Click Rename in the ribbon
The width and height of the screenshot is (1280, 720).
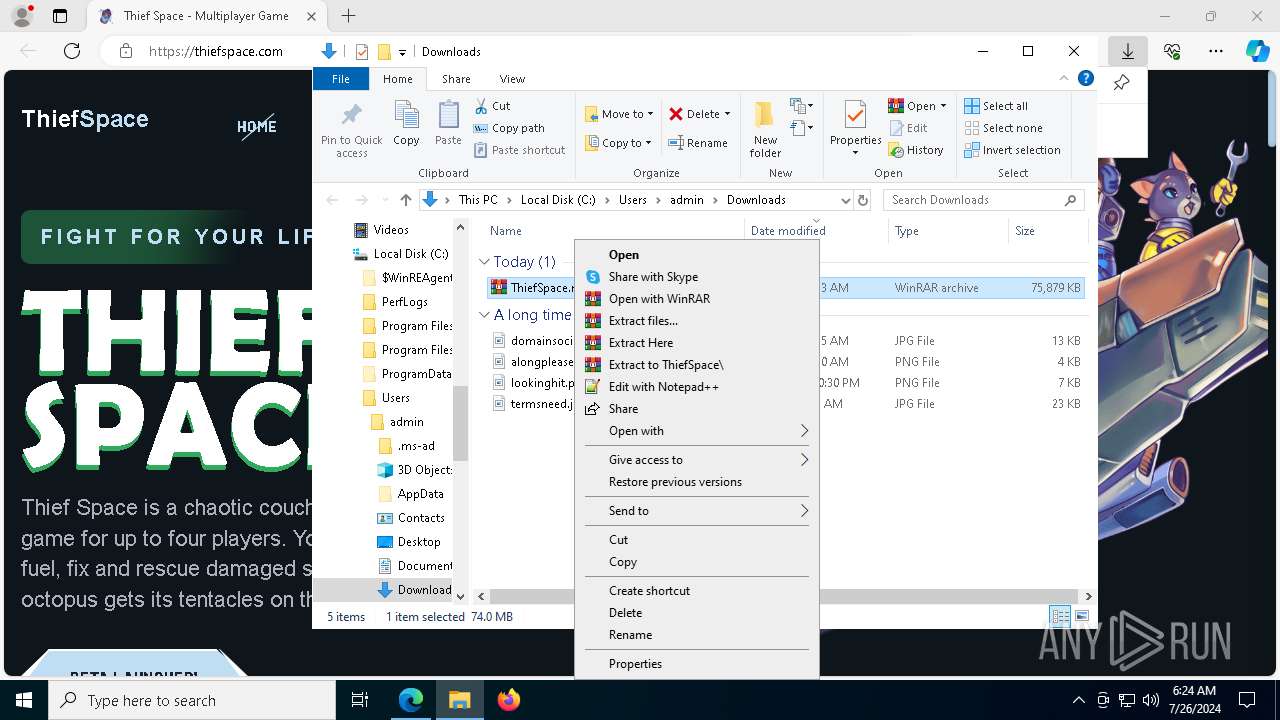[698, 143]
